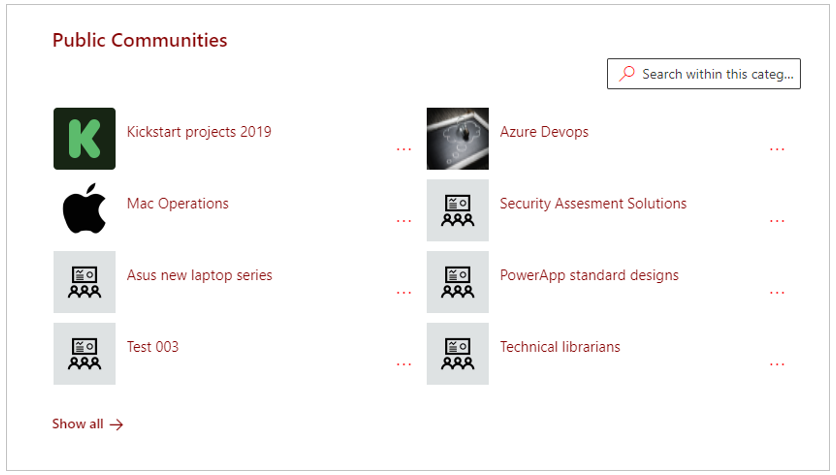Open the Azure Devops community link

[544, 132]
